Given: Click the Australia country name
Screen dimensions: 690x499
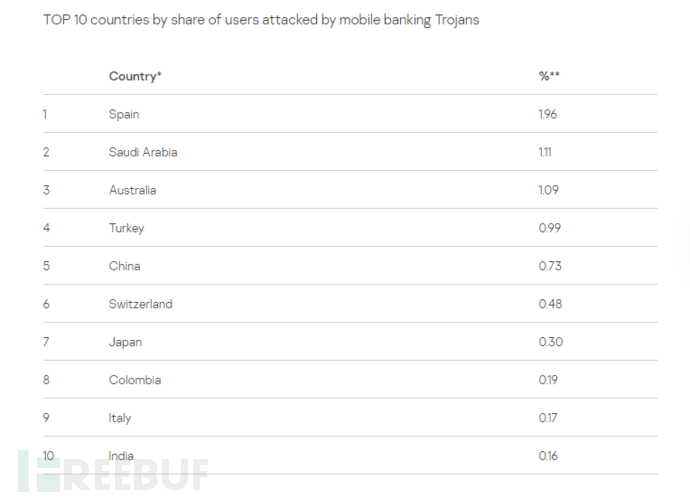Looking at the screenshot, I should click(132, 190).
